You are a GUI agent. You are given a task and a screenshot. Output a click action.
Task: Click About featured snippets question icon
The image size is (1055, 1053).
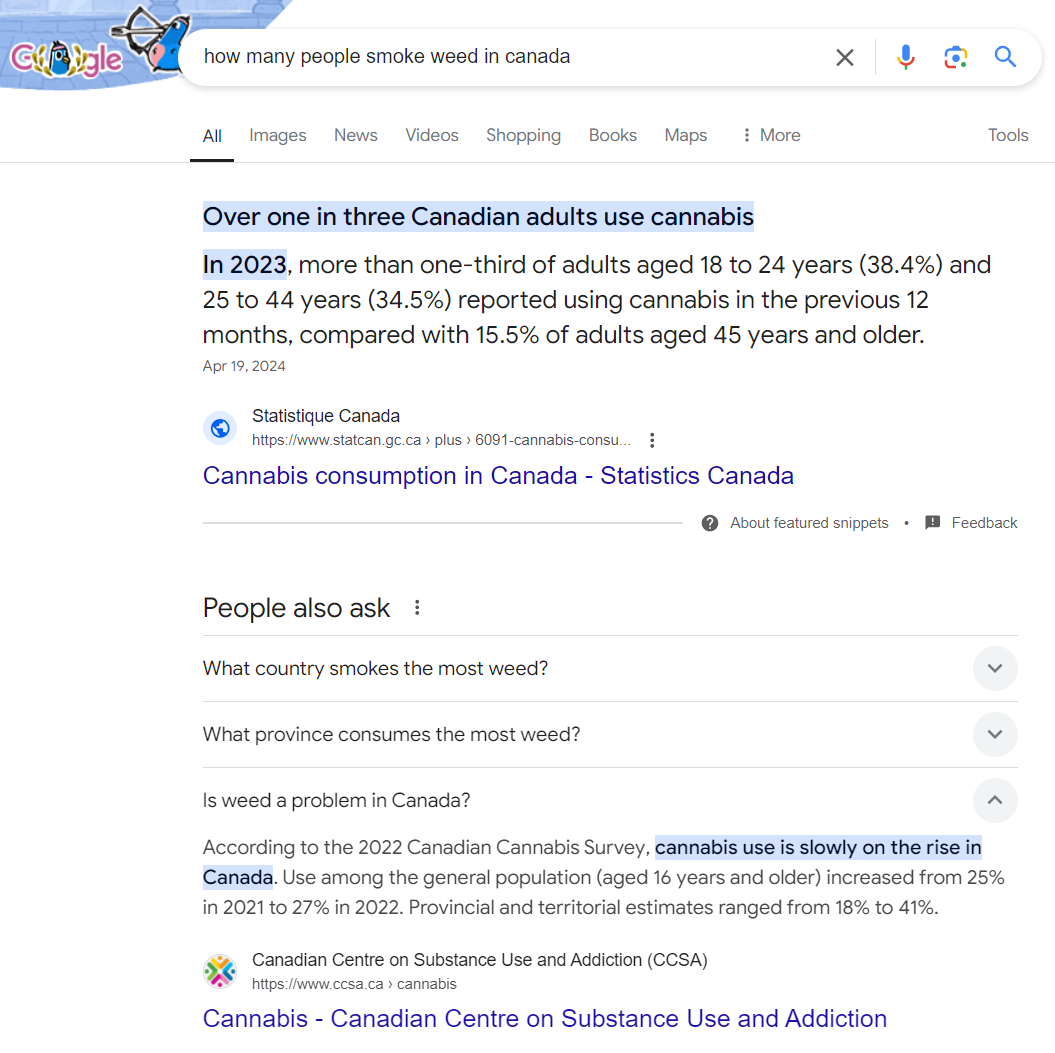(x=709, y=523)
